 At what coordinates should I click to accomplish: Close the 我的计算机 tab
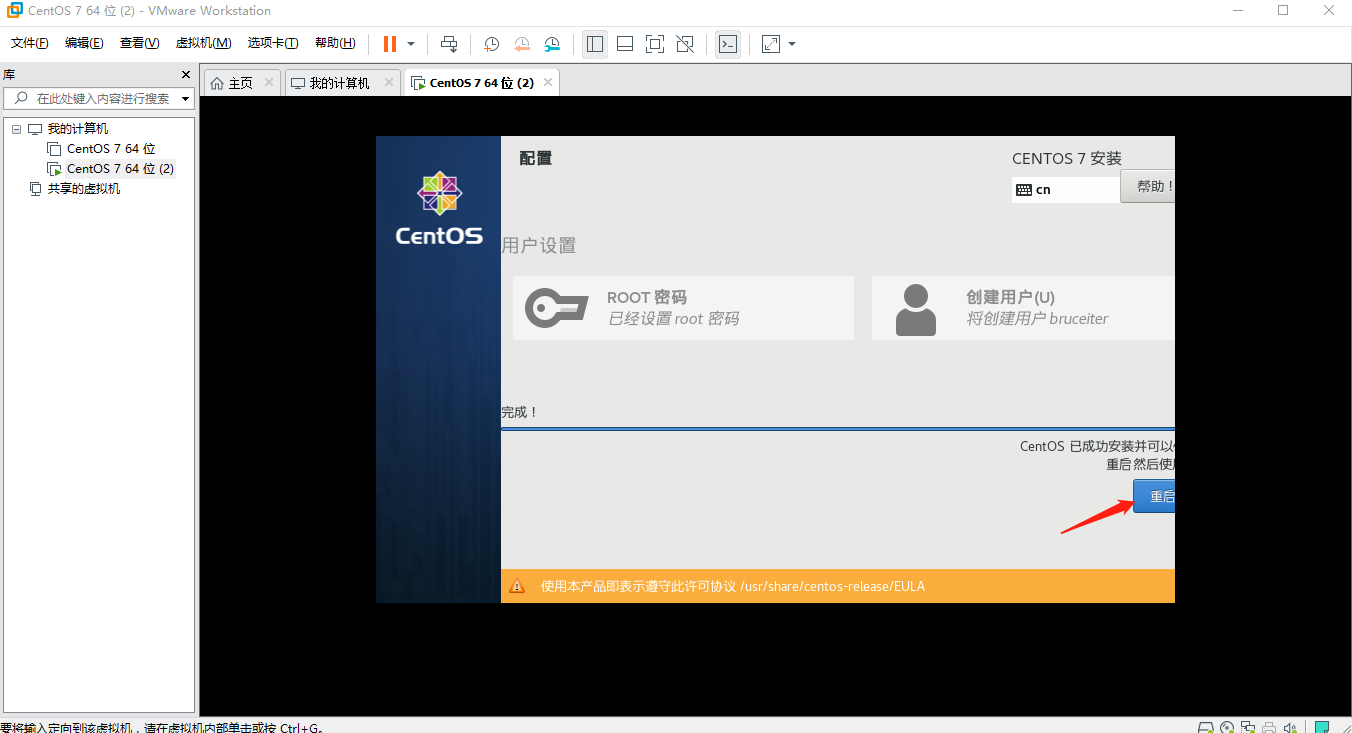tap(389, 82)
